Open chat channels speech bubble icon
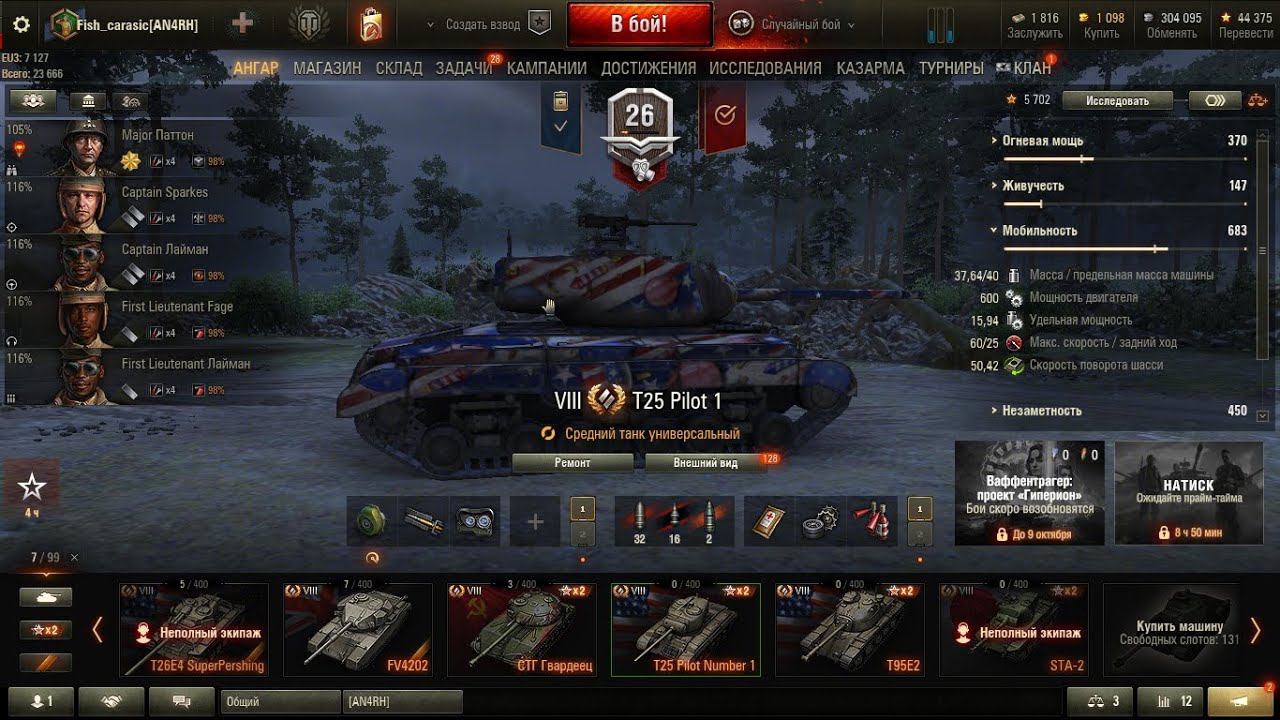 [182, 702]
